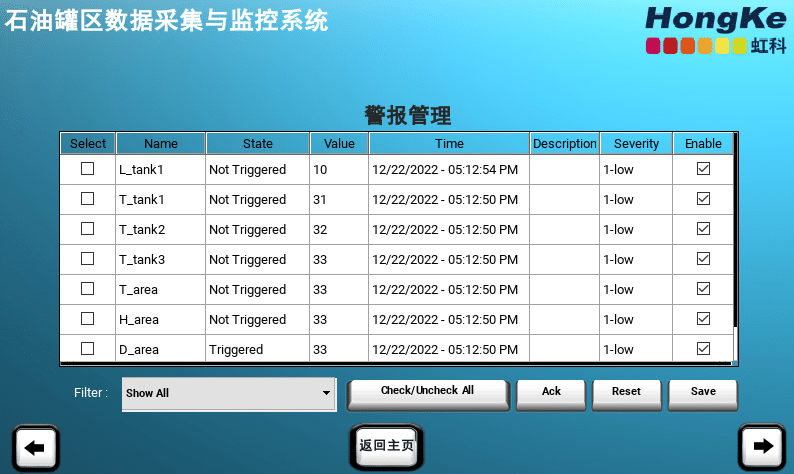
Task: Click the State column header
Action: [257, 143]
